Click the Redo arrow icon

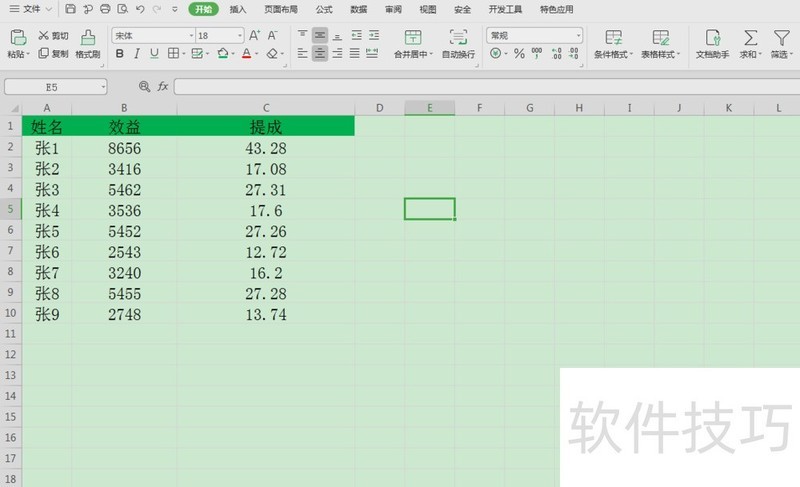pyautogui.click(x=157, y=9)
